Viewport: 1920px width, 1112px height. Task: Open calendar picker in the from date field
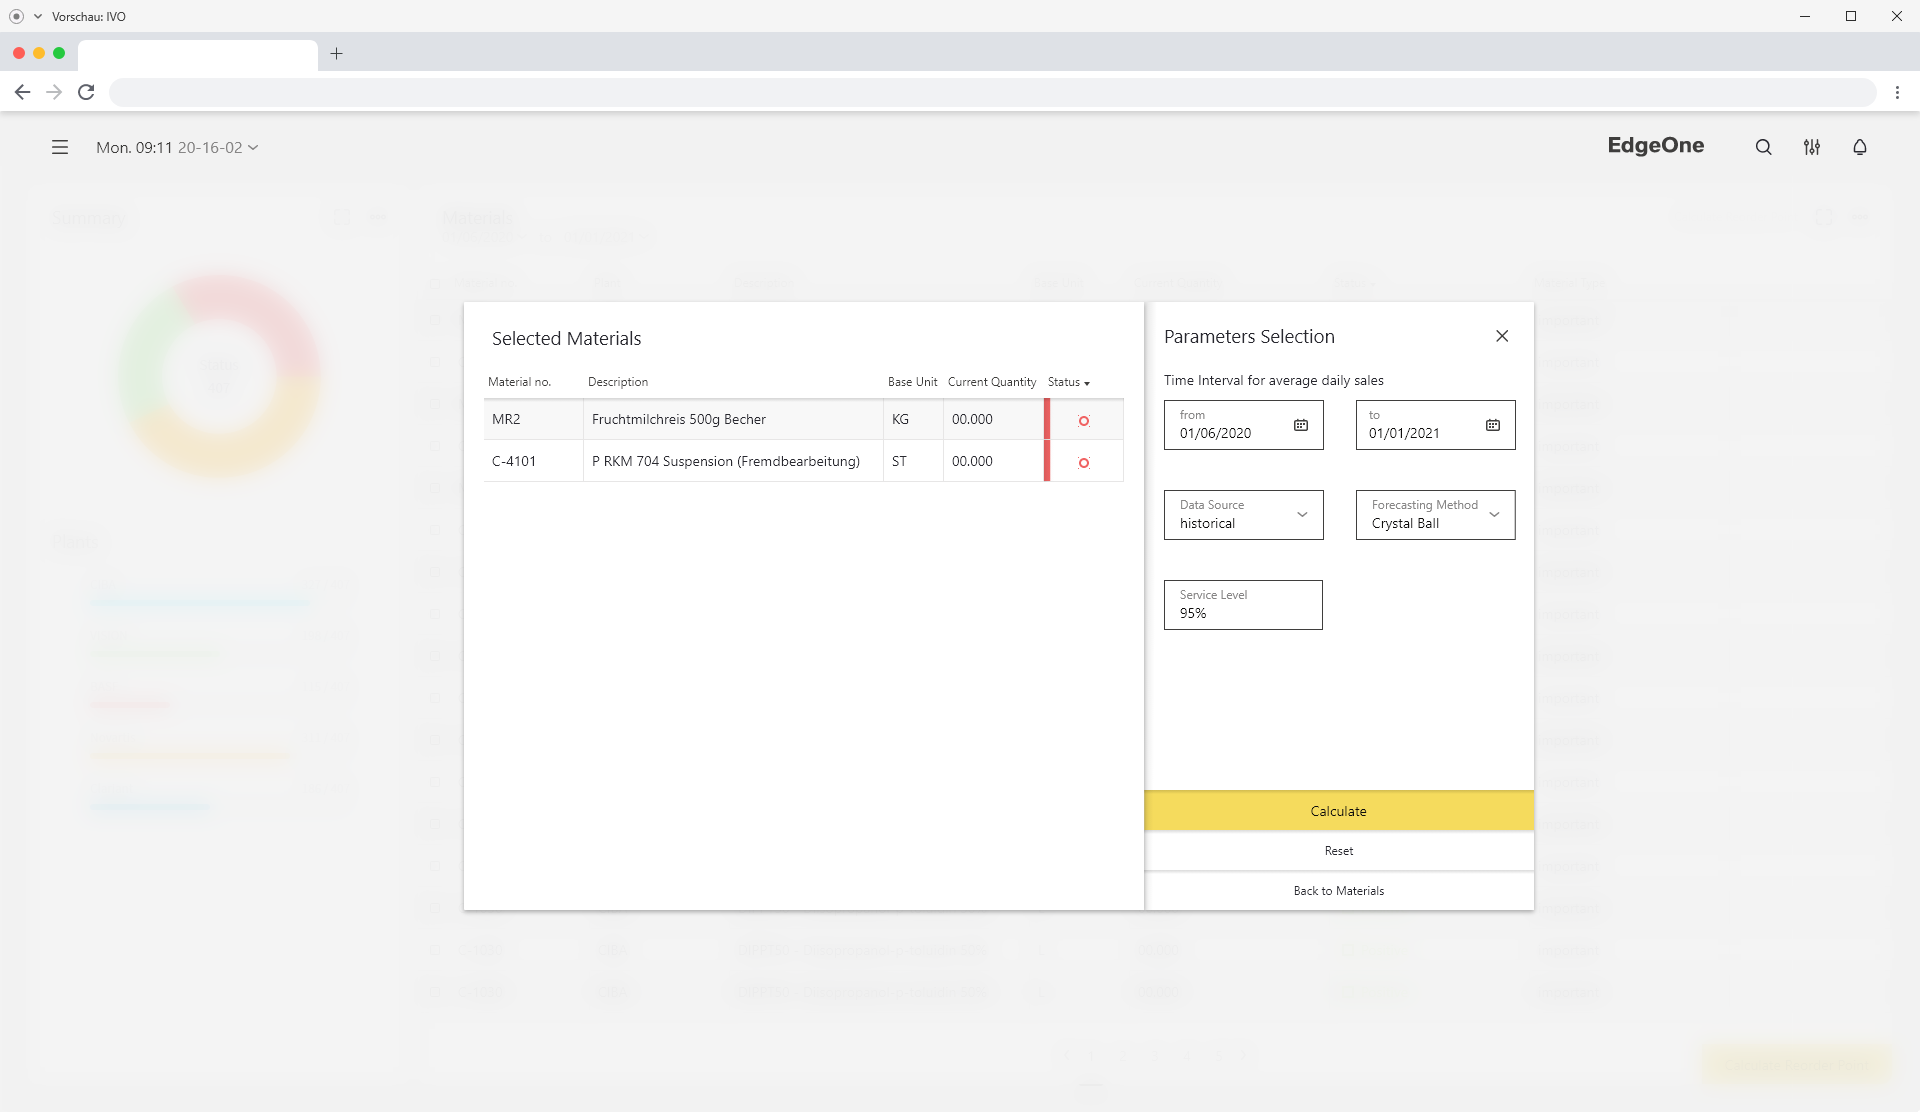tap(1300, 425)
